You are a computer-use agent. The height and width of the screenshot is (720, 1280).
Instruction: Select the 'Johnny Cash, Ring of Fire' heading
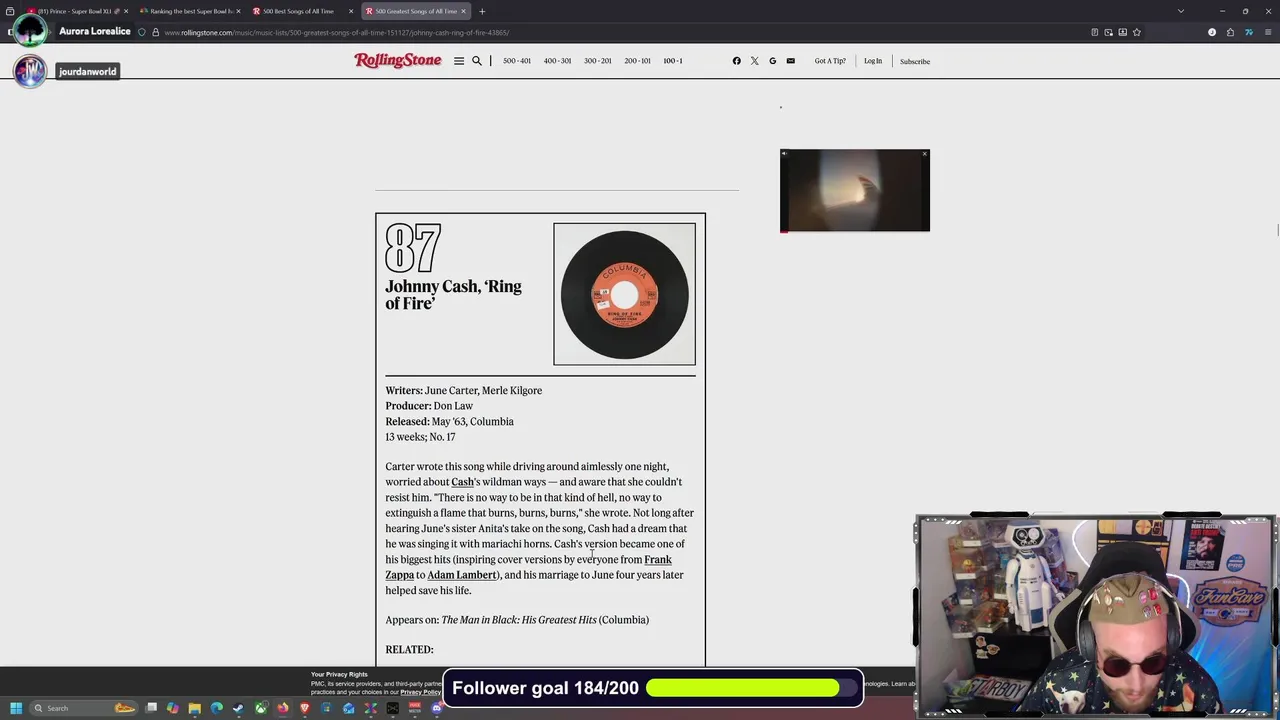tap(453, 295)
